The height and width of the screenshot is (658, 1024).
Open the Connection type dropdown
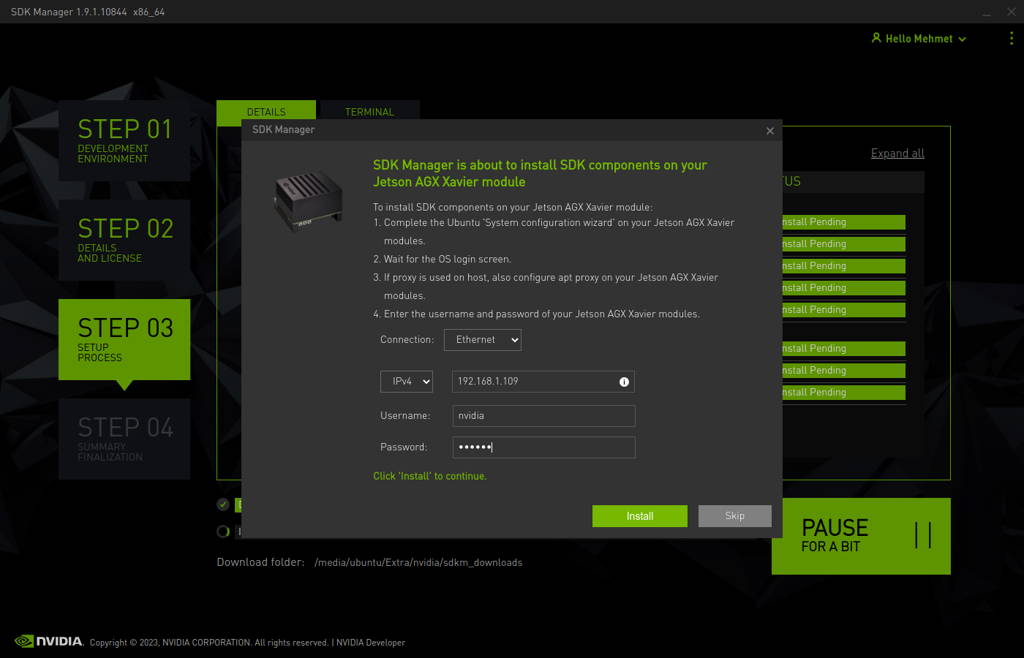(x=483, y=339)
